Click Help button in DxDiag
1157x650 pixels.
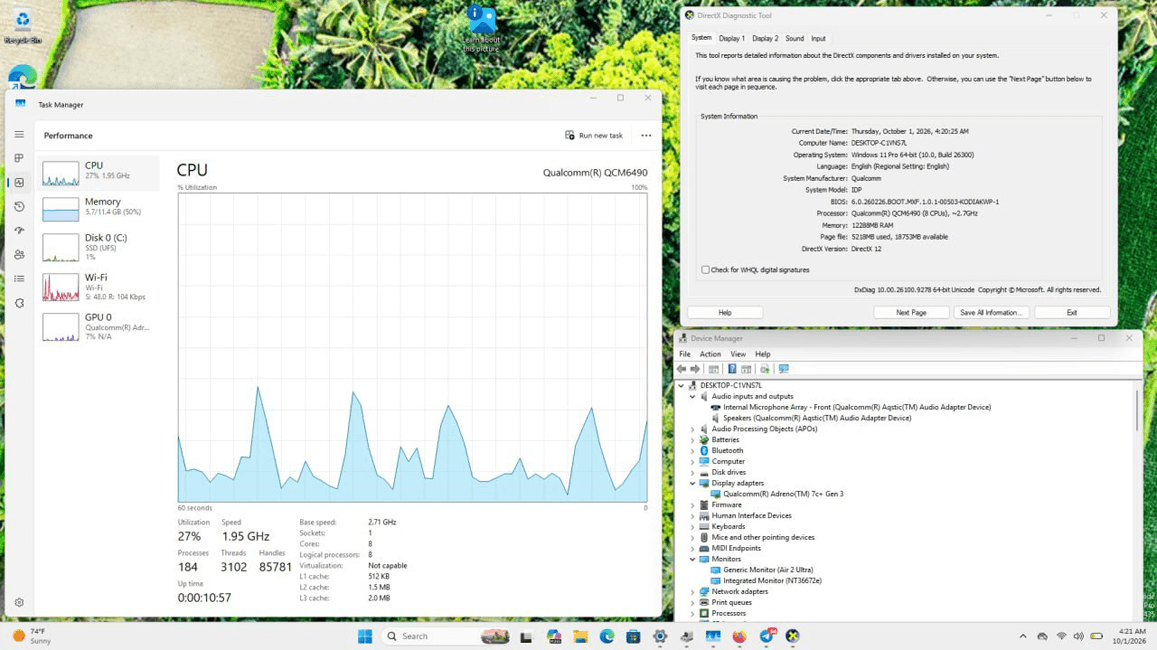(x=725, y=313)
